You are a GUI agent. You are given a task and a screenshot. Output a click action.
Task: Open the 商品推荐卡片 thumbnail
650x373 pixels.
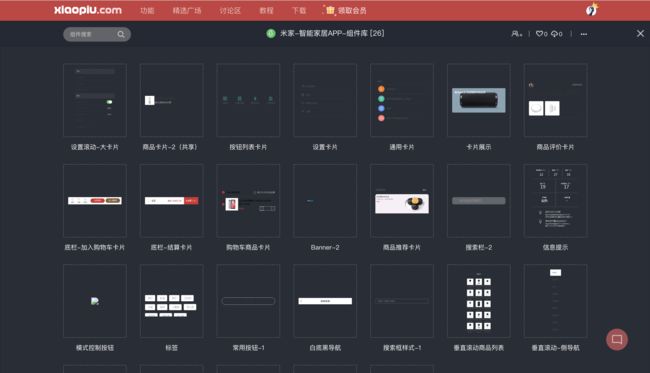(x=402, y=201)
